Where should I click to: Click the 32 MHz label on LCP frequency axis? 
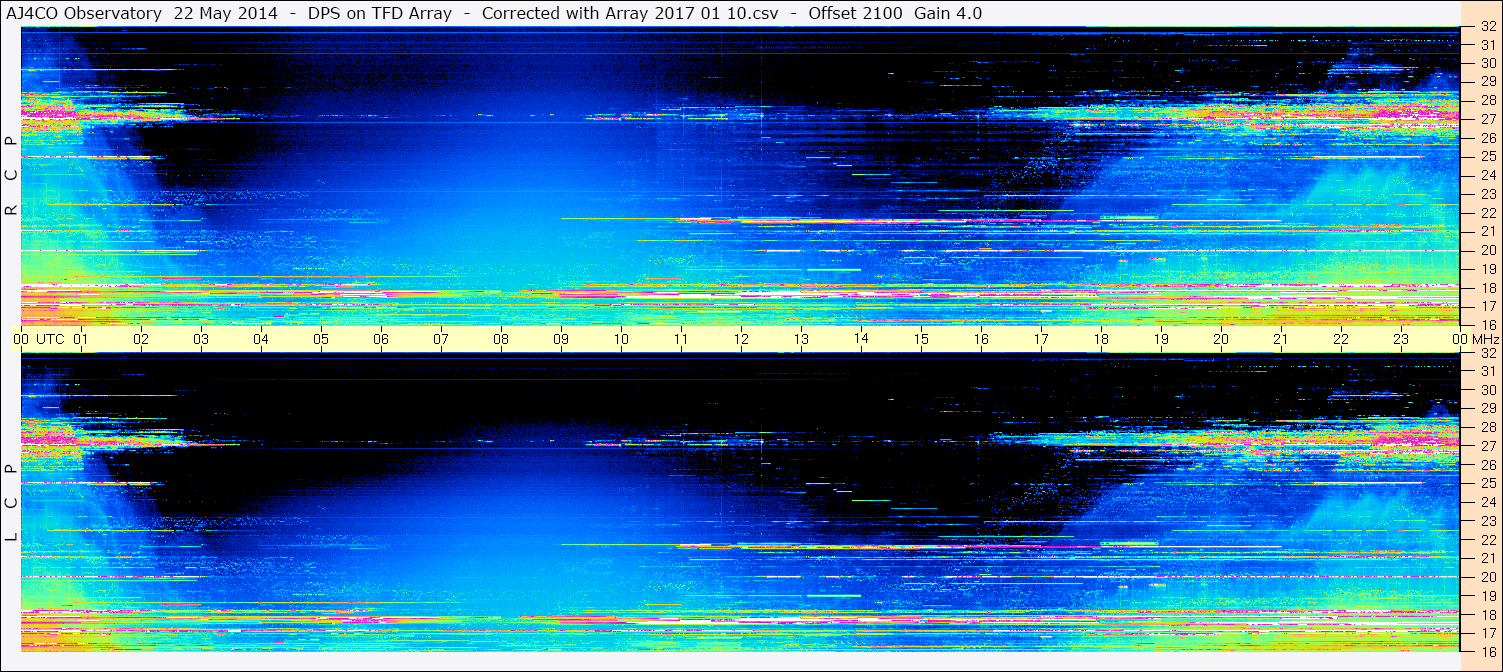coord(1487,353)
